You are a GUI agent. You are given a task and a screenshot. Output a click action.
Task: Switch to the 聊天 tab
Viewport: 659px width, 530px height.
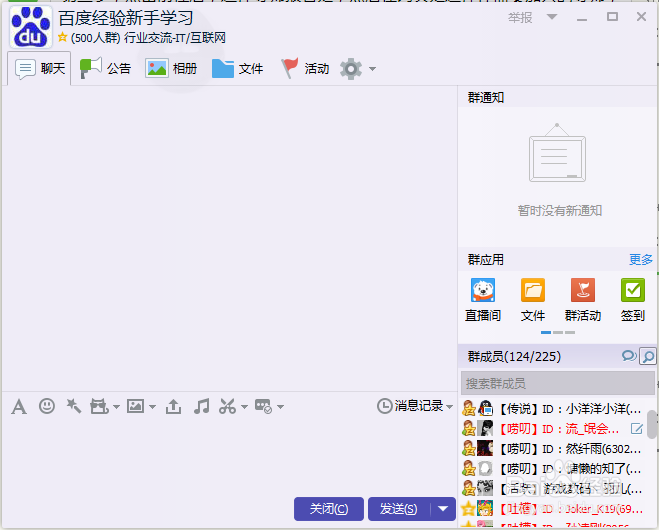pos(39,68)
